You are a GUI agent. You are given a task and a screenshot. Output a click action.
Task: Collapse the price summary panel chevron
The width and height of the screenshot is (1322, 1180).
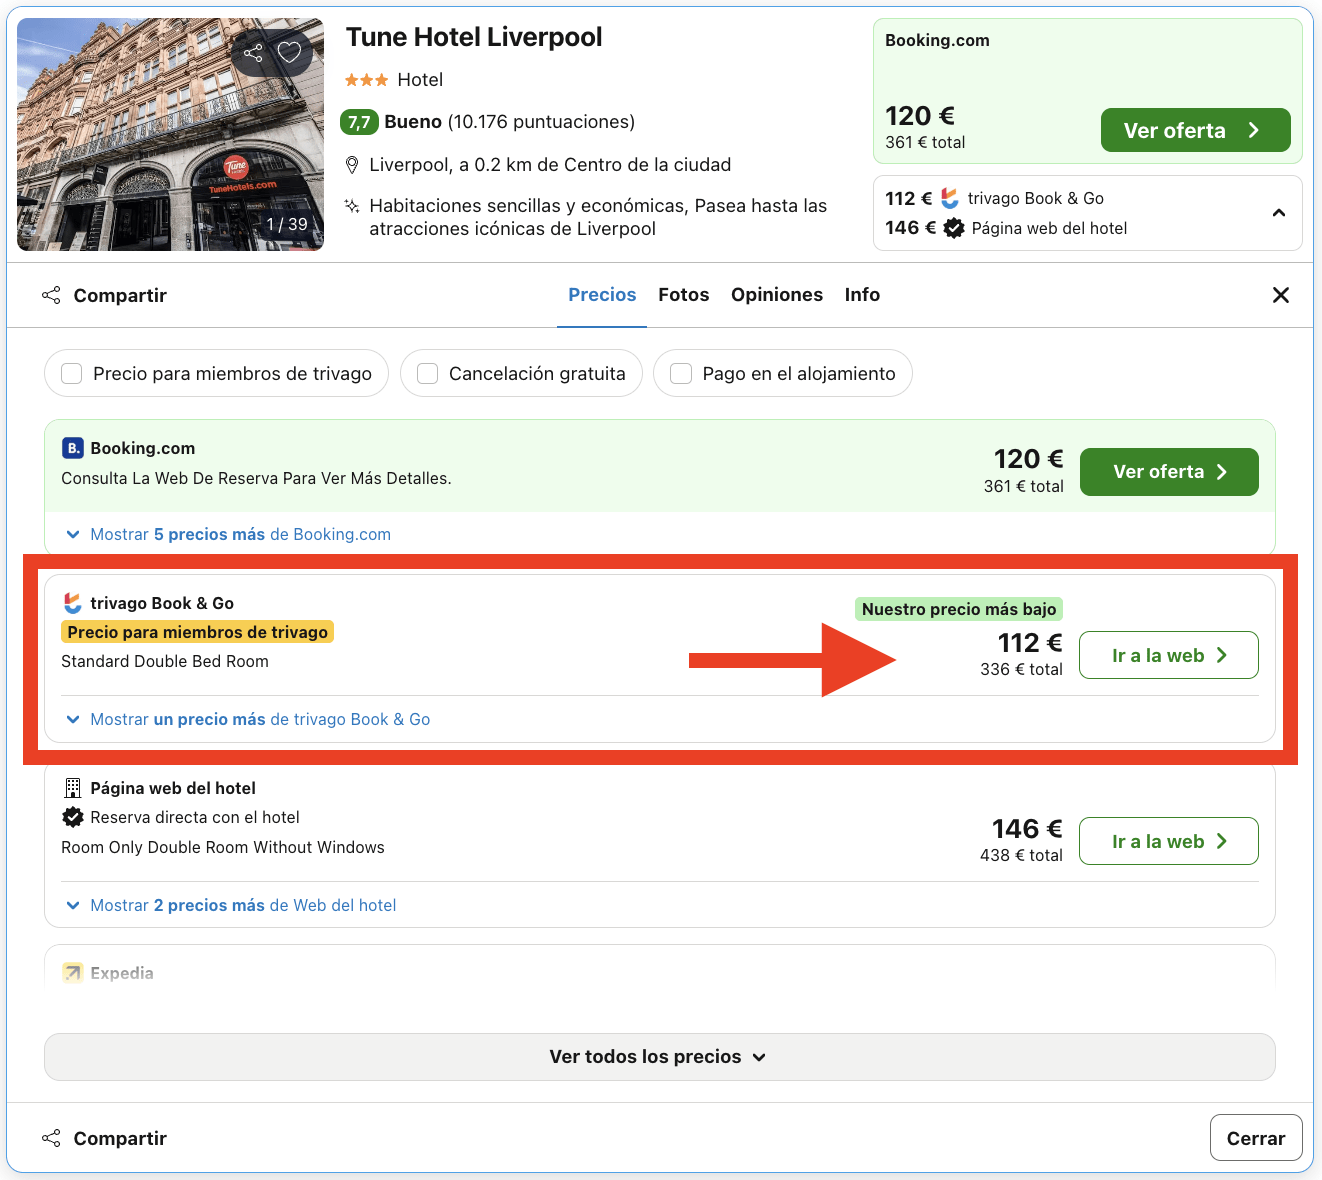tap(1278, 213)
